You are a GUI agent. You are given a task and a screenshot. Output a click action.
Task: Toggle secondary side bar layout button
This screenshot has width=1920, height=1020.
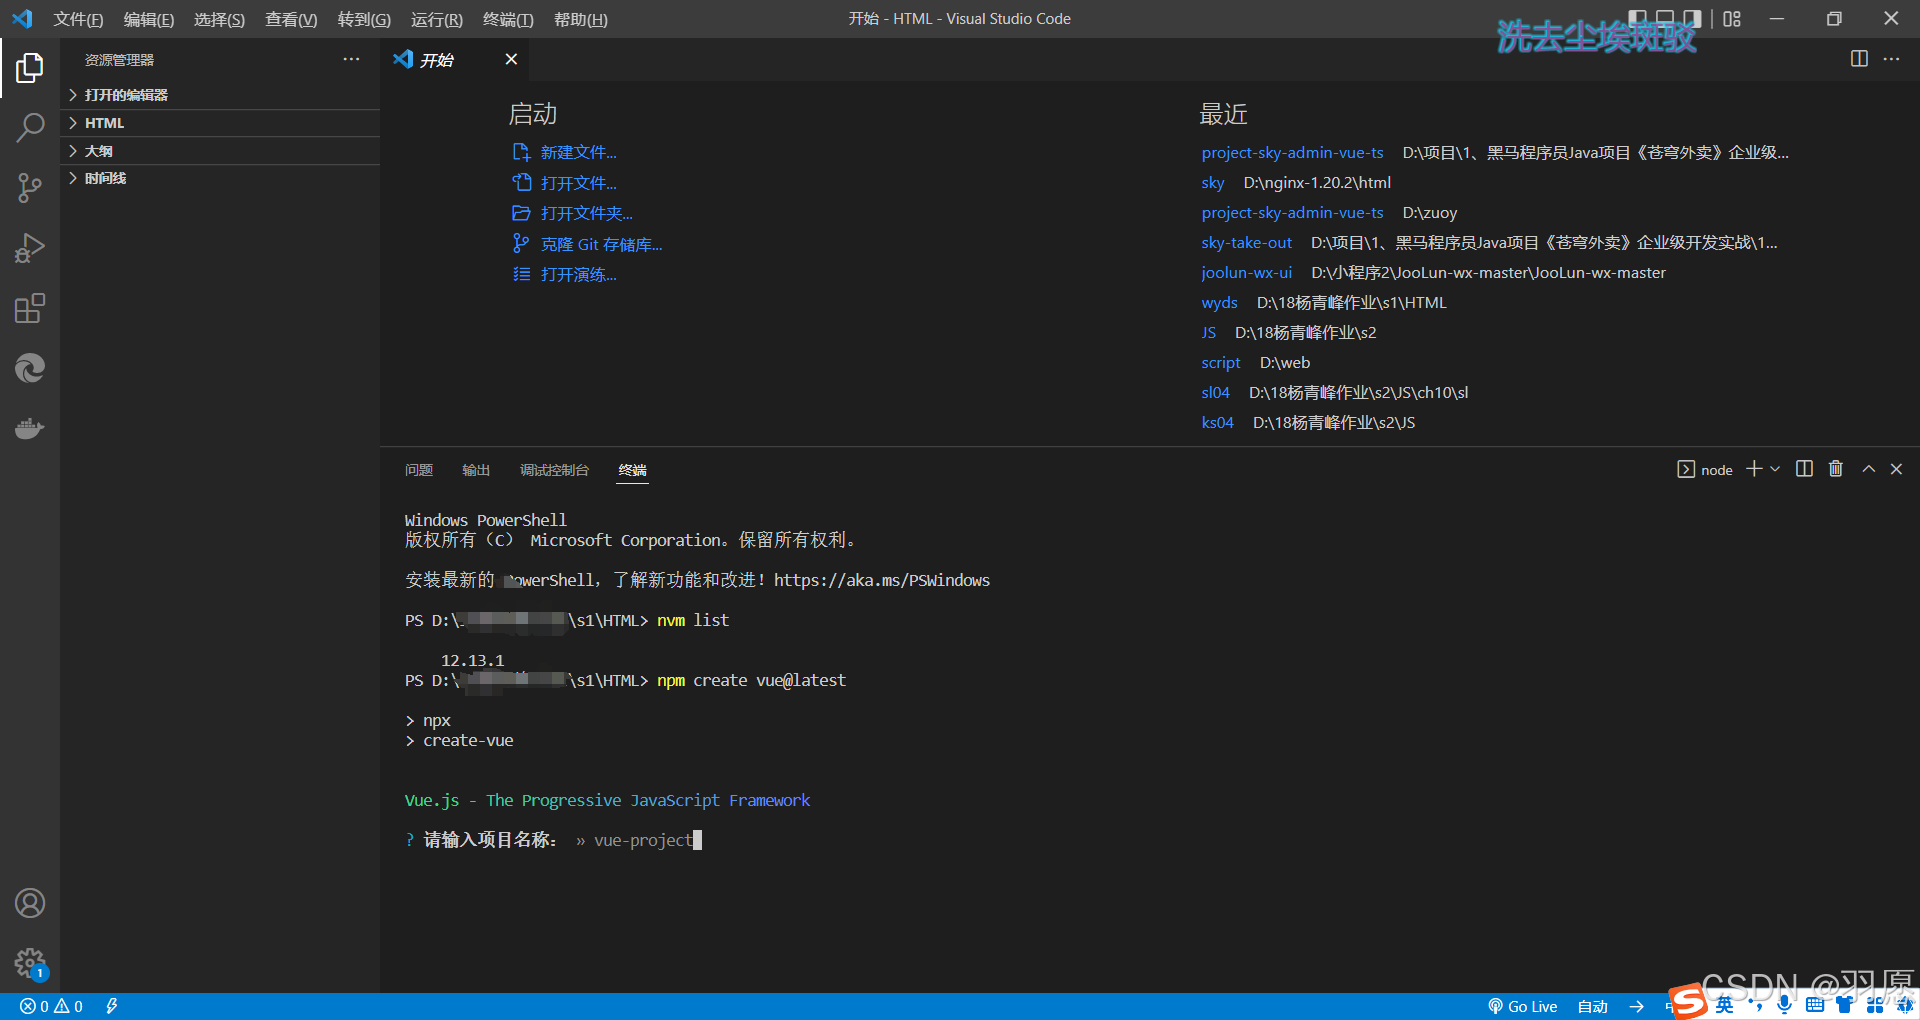pyautogui.click(x=1693, y=18)
